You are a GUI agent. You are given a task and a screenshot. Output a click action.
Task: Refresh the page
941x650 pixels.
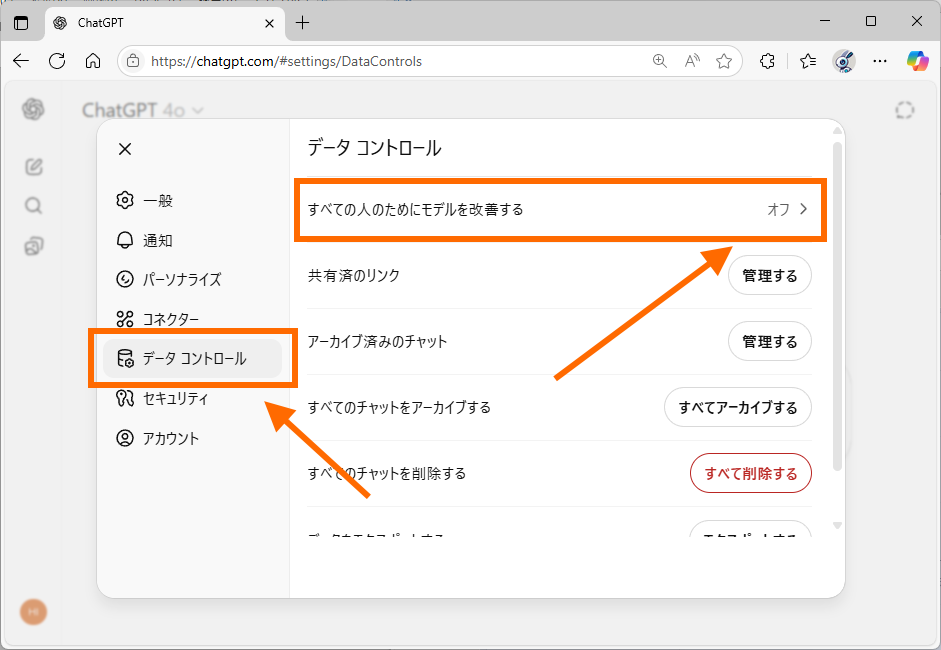(57, 61)
